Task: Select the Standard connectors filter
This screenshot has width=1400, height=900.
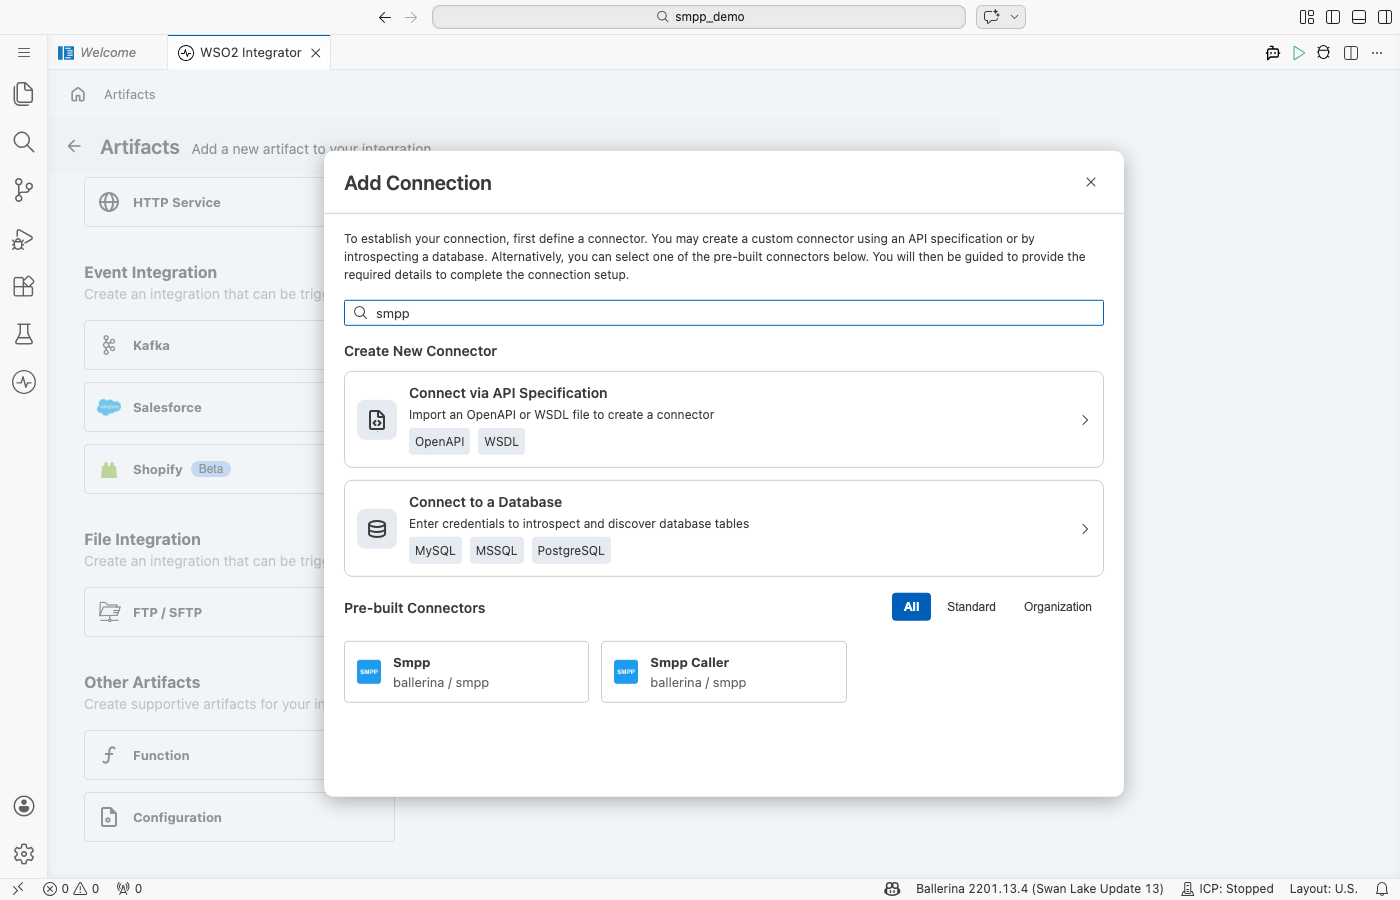Action: (971, 607)
